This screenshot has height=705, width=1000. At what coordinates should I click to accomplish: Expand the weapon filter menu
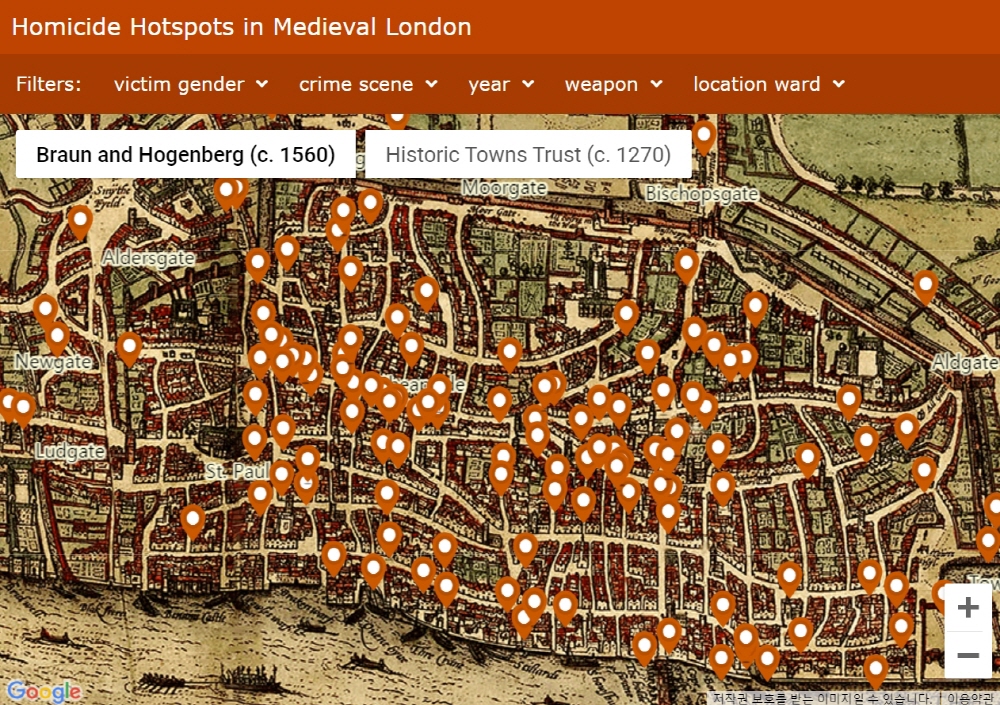pyautogui.click(x=613, y=84)
